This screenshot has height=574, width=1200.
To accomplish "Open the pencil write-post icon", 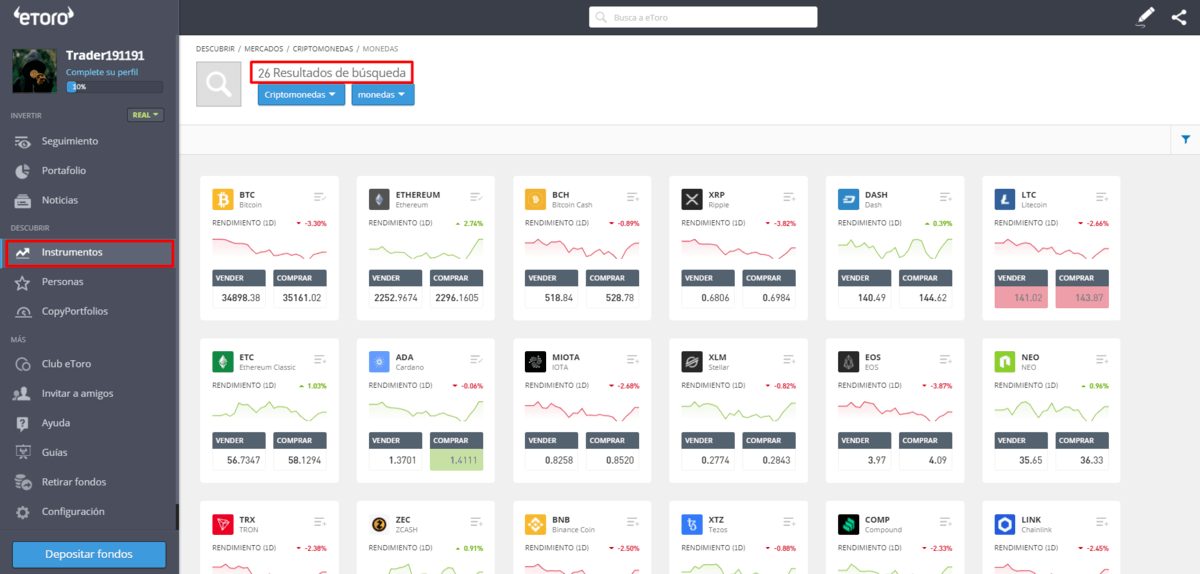I will coord(1146,16).
